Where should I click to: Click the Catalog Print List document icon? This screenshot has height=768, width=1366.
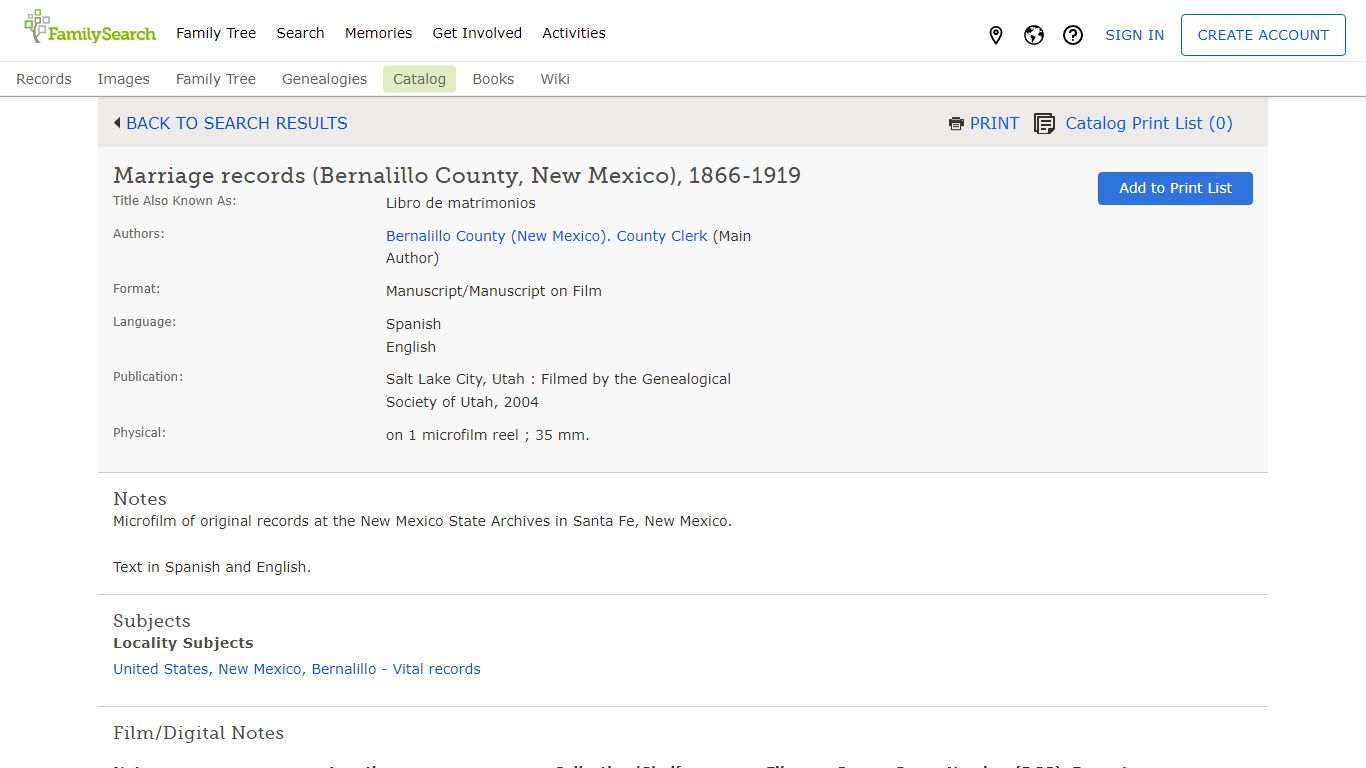pos(1044,124)
